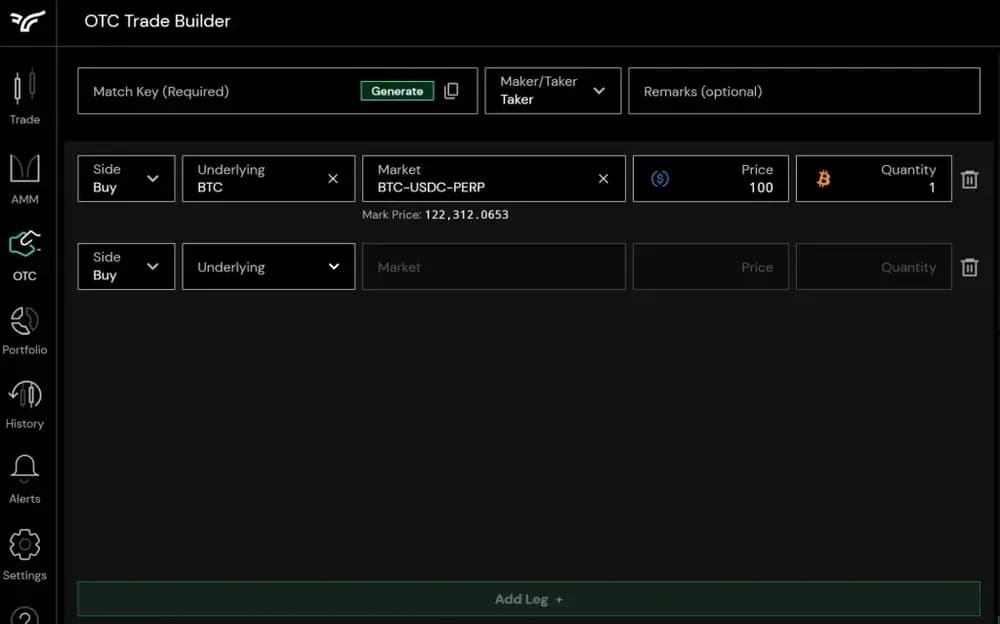Clear the BTC underlying selection

point(333,179)
